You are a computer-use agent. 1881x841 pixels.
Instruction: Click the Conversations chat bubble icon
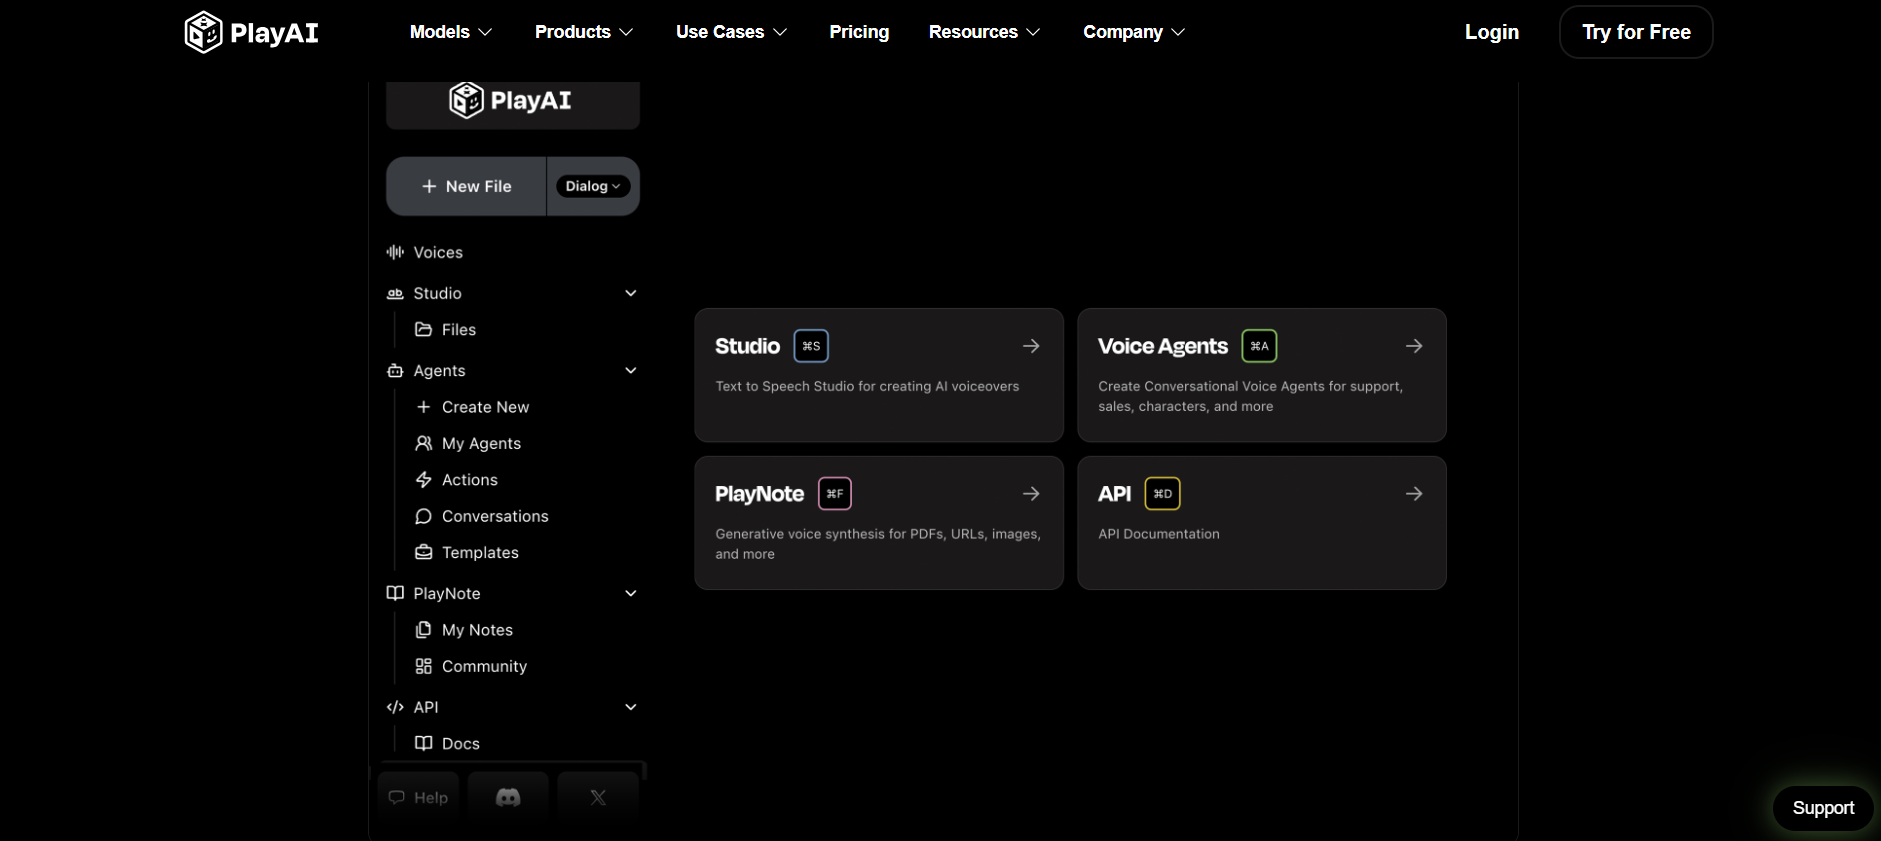(x=424, y=516)
